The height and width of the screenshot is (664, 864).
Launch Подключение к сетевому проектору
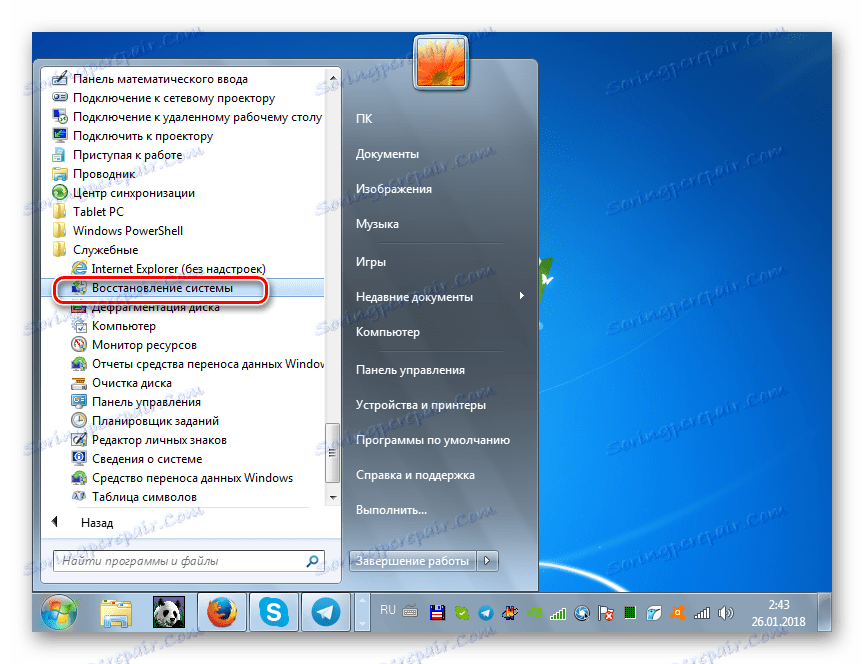(164, 98)
